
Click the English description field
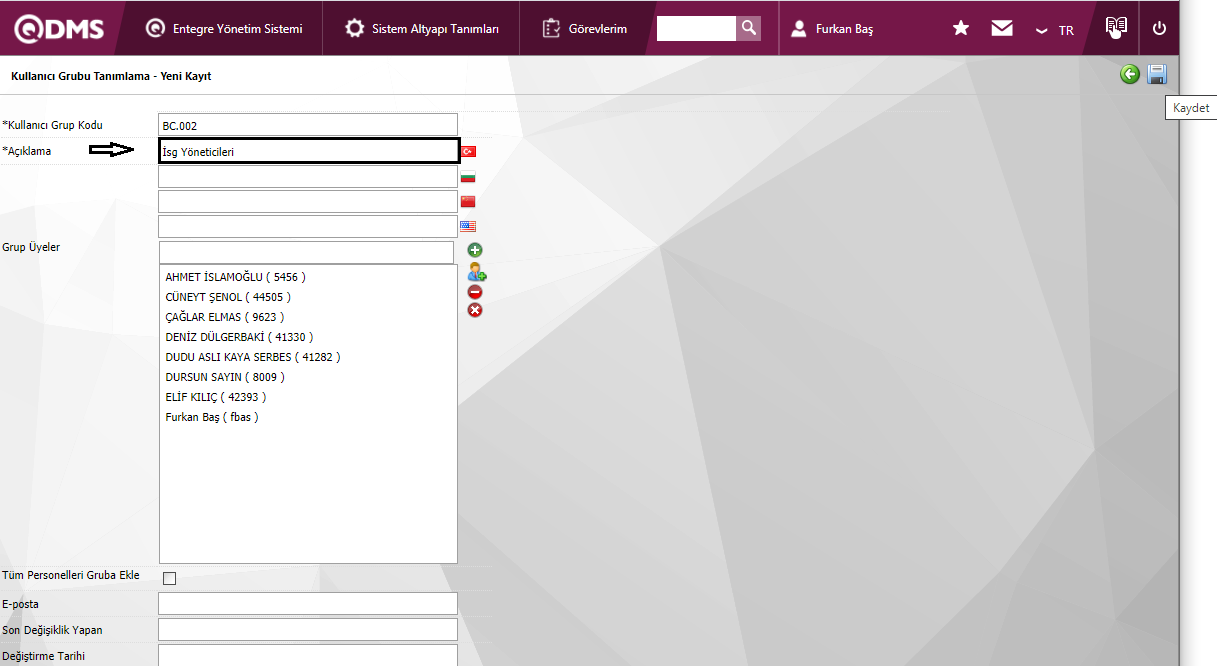coord(308,226)
